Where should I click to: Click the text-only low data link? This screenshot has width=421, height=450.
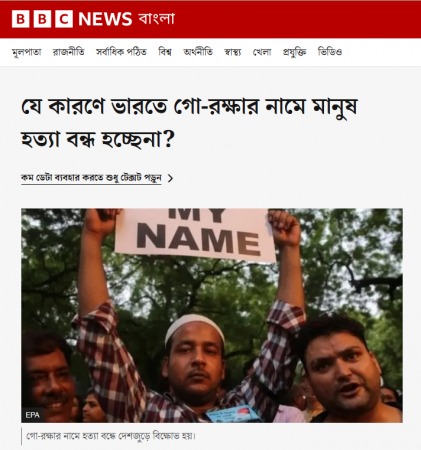[91, 178]
